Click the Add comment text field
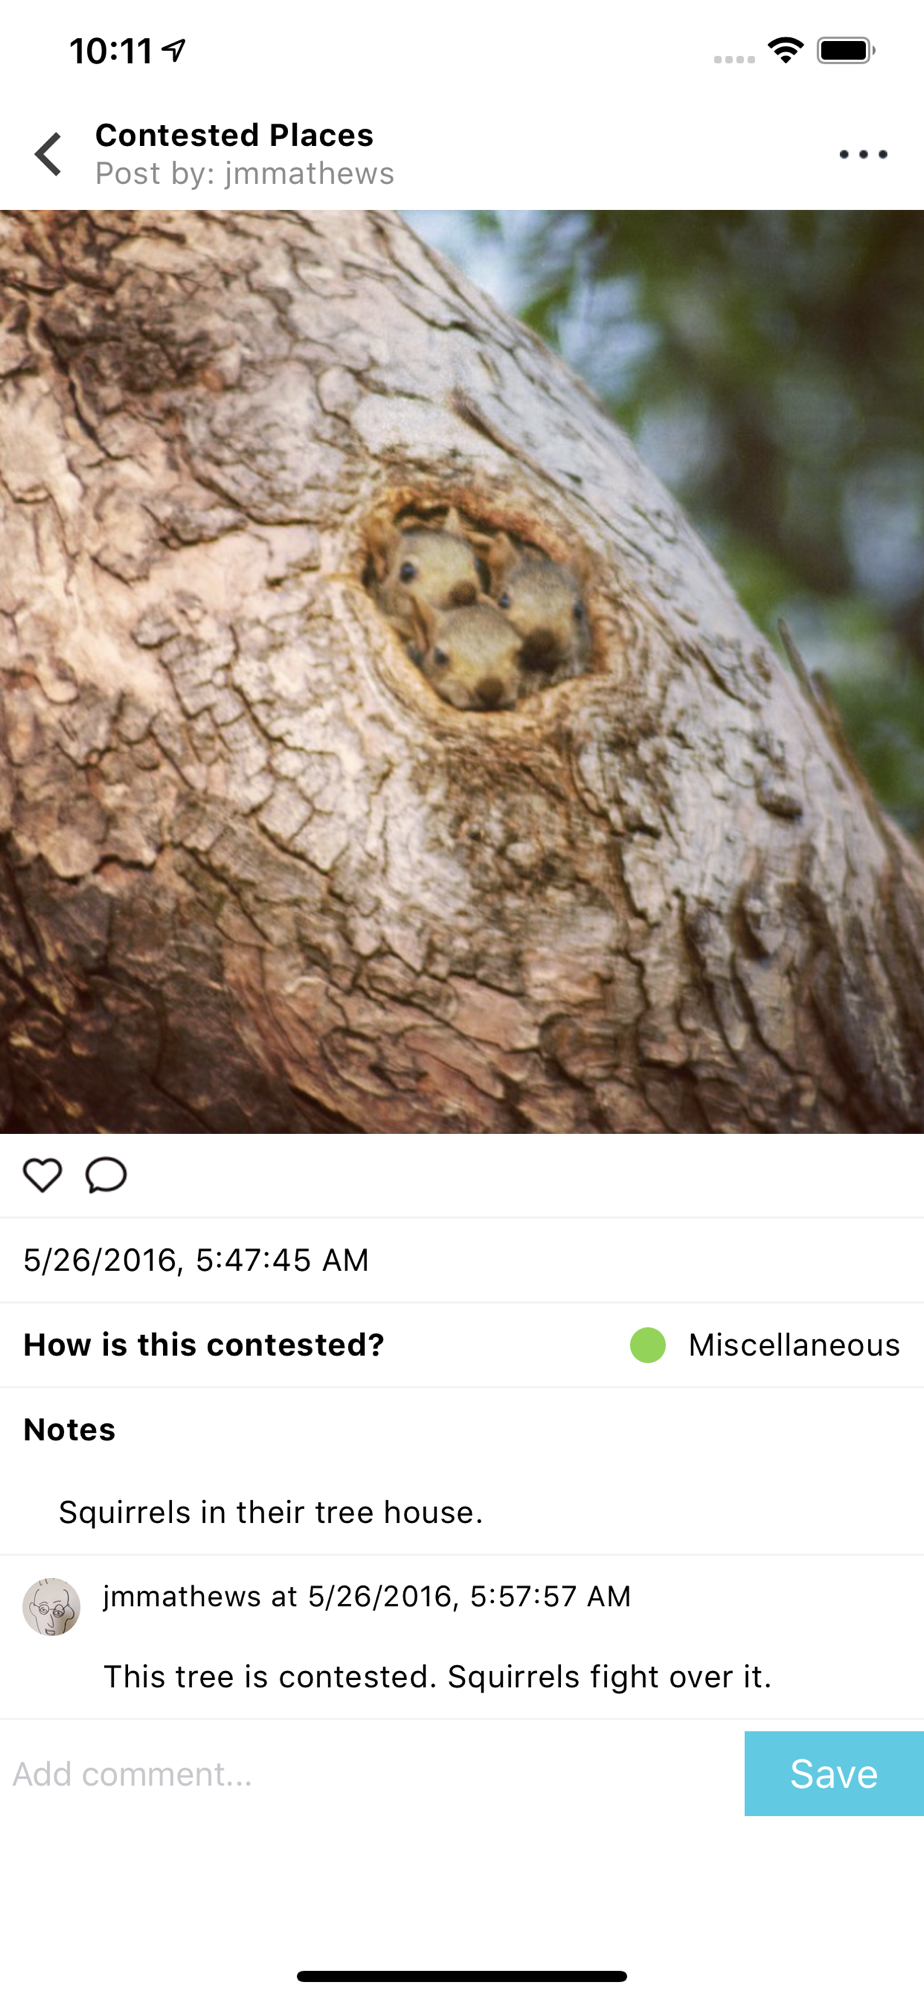The height and width of the screenshot is (2000, 924). pyautogui.click(x=372, y=1774)
